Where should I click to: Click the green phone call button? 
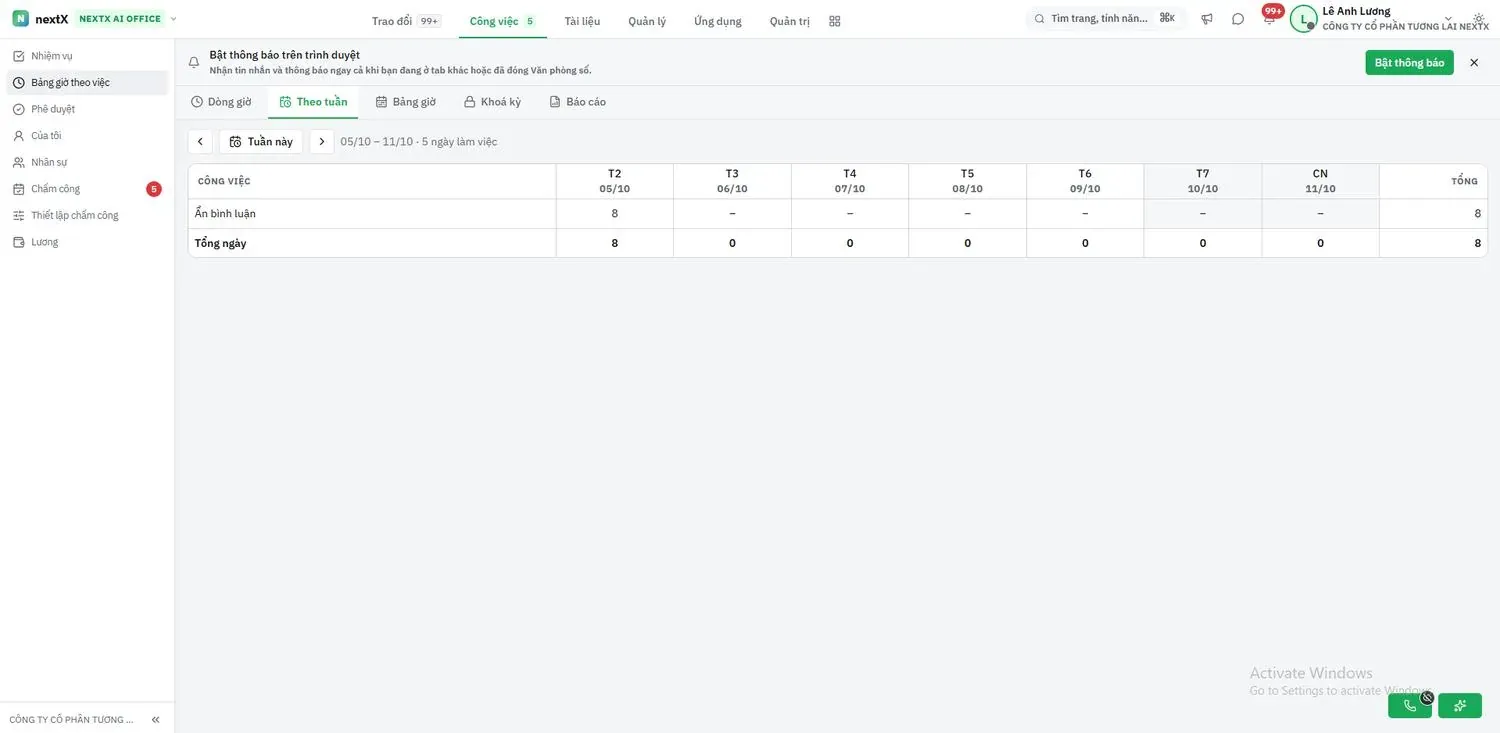tap(1410, 706)
